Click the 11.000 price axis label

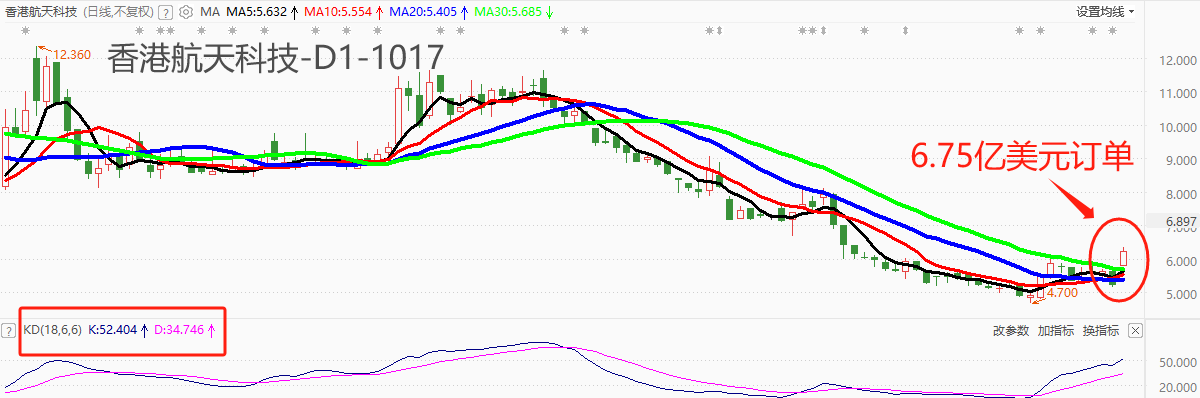pos(1178,93)
